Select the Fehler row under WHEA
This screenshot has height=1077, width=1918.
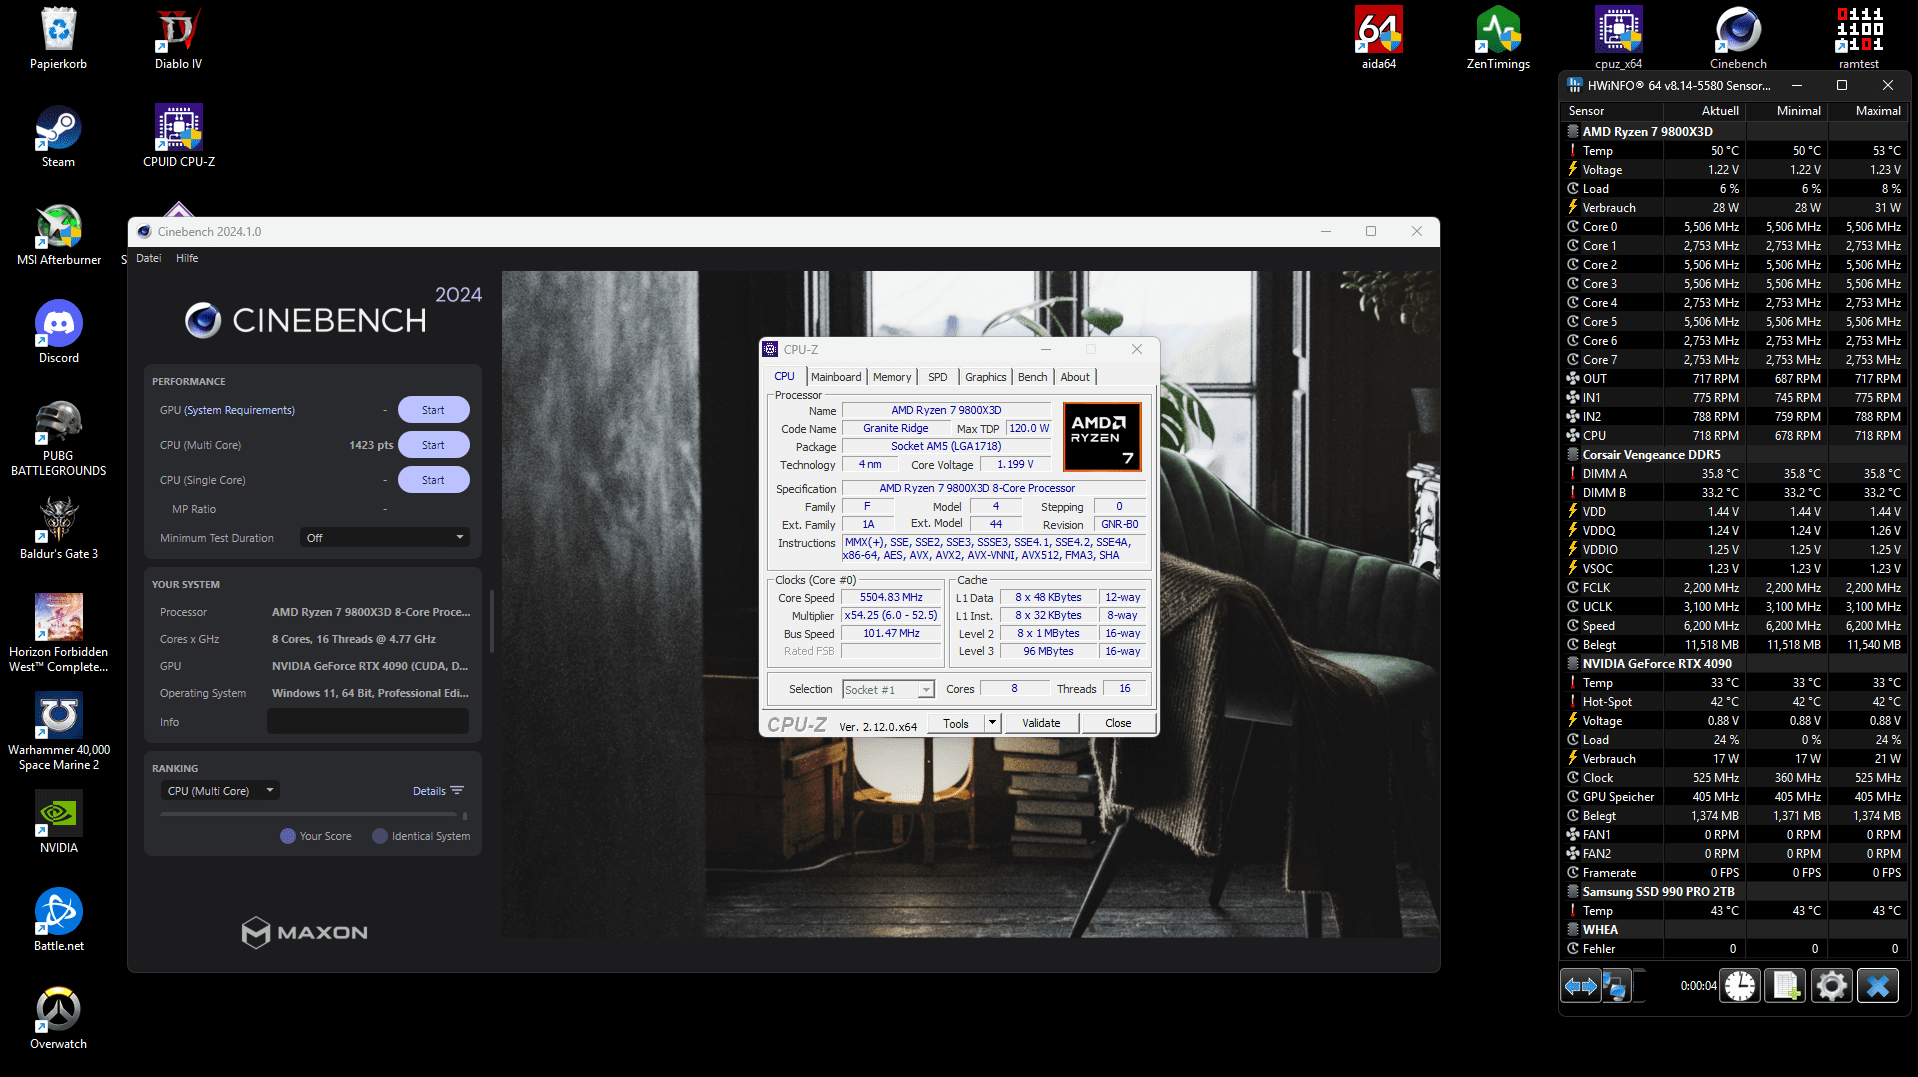1734,949
